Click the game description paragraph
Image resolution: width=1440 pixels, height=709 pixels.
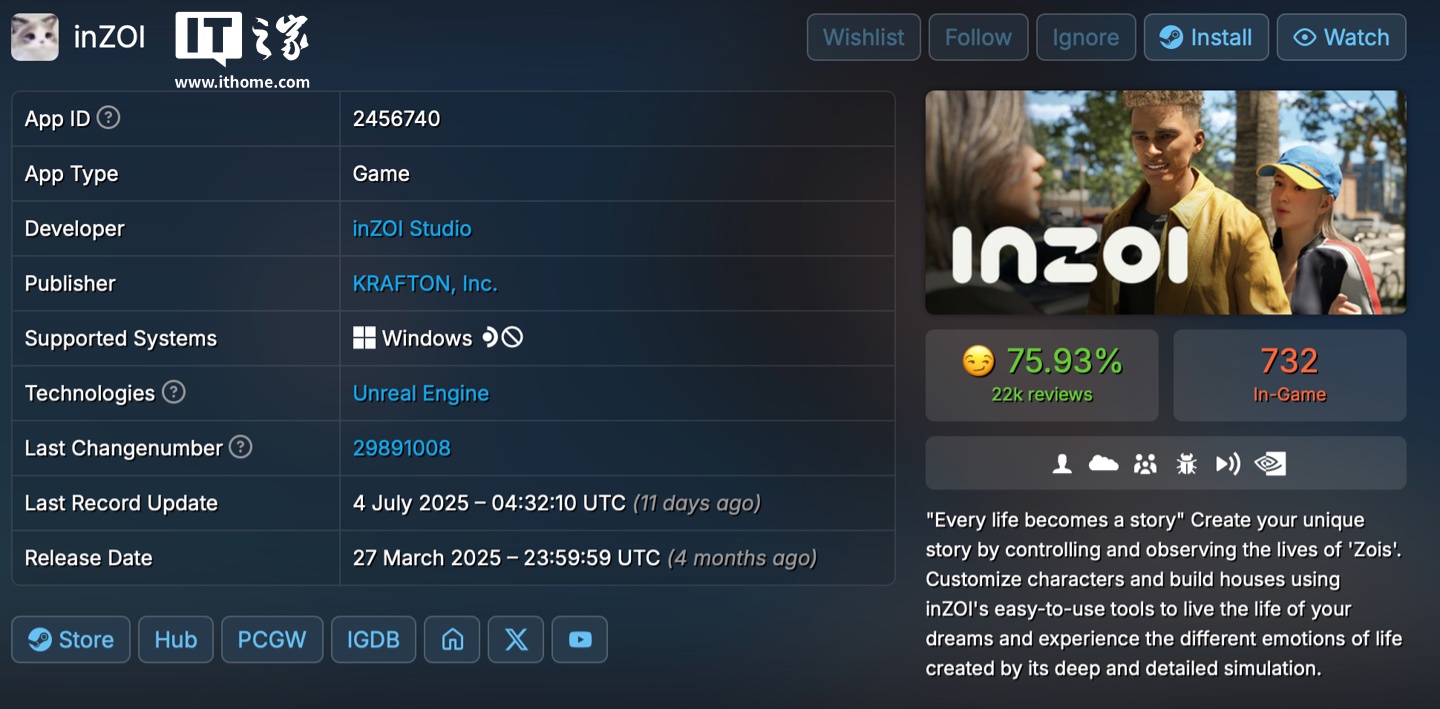(x=1164, y=594)
